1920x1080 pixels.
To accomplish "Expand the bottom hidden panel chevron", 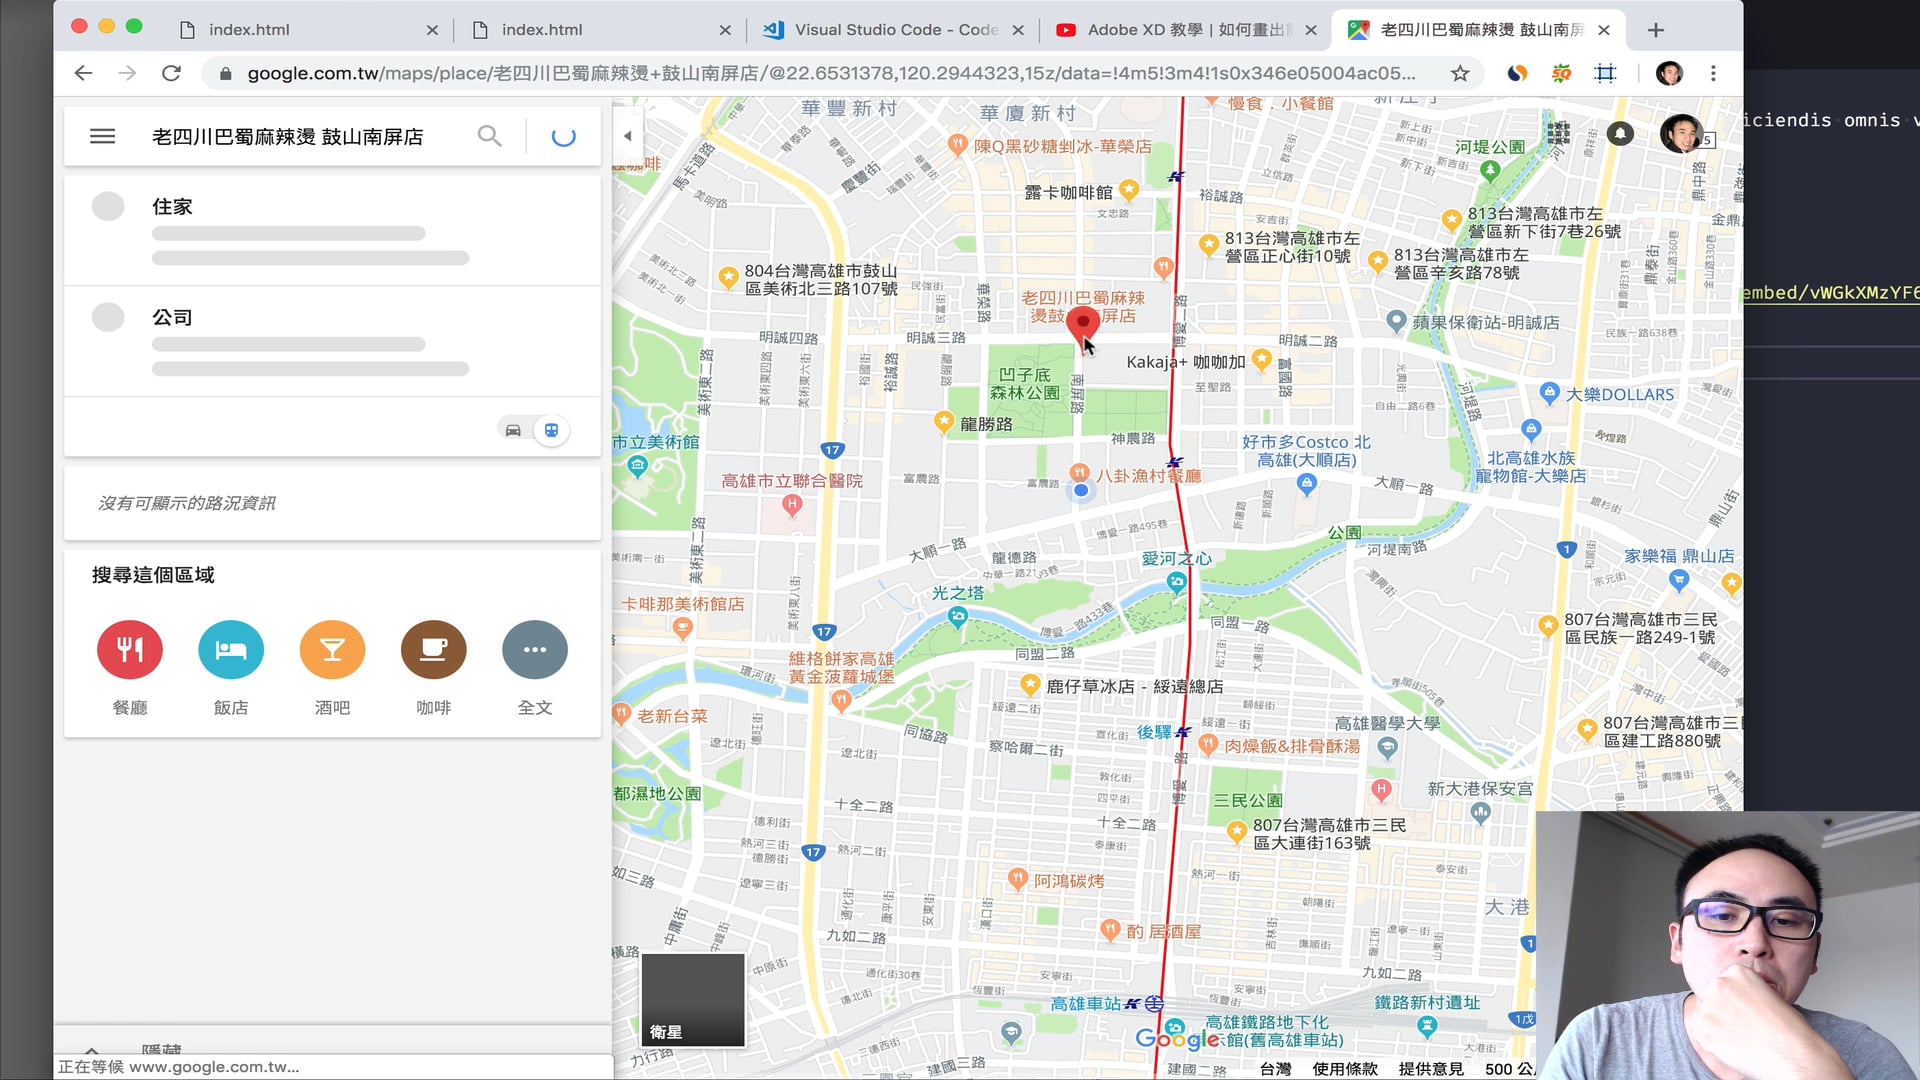I will click(x=91, y=1050).
